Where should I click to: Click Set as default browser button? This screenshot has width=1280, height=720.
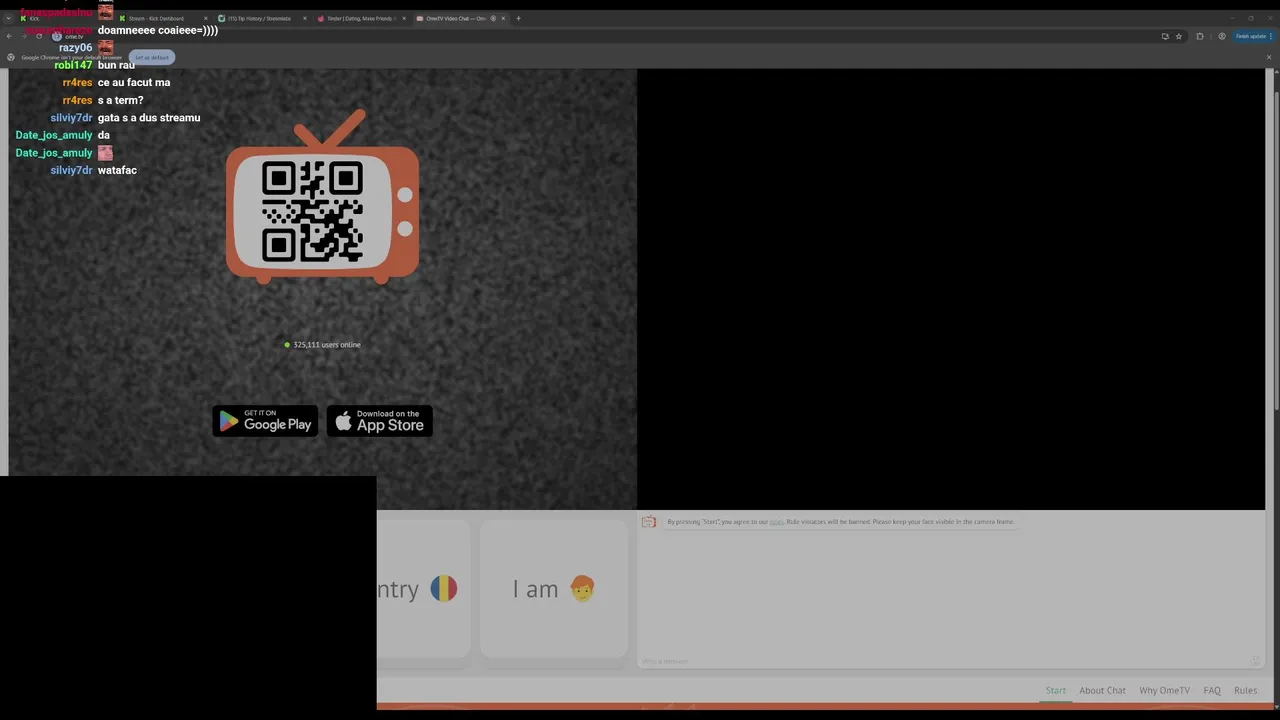[152, 57]
